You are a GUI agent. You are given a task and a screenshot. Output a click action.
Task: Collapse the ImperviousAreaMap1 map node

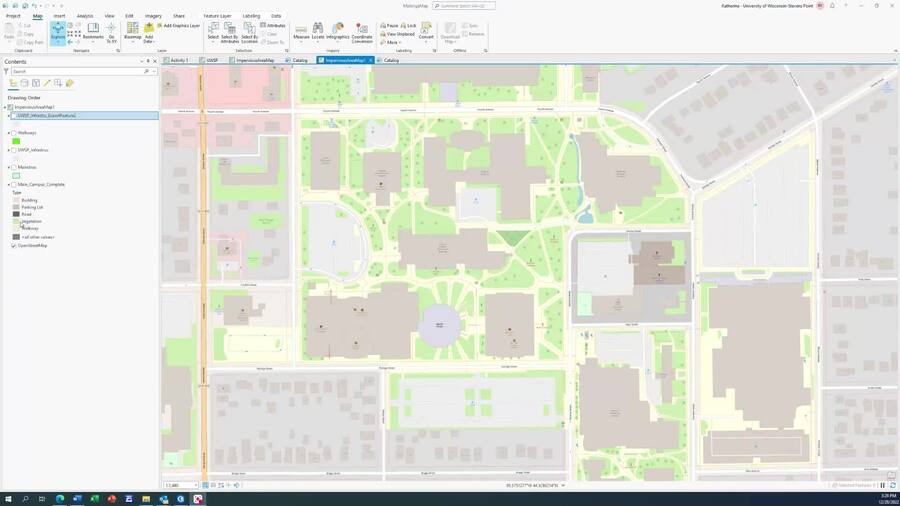pos(5,107)
